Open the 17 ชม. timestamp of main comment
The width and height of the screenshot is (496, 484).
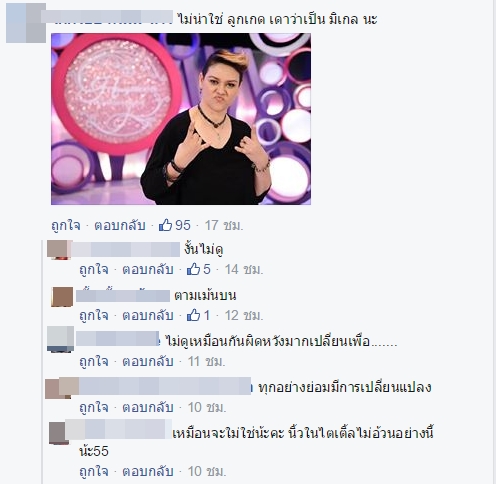[x=224, y=226]
